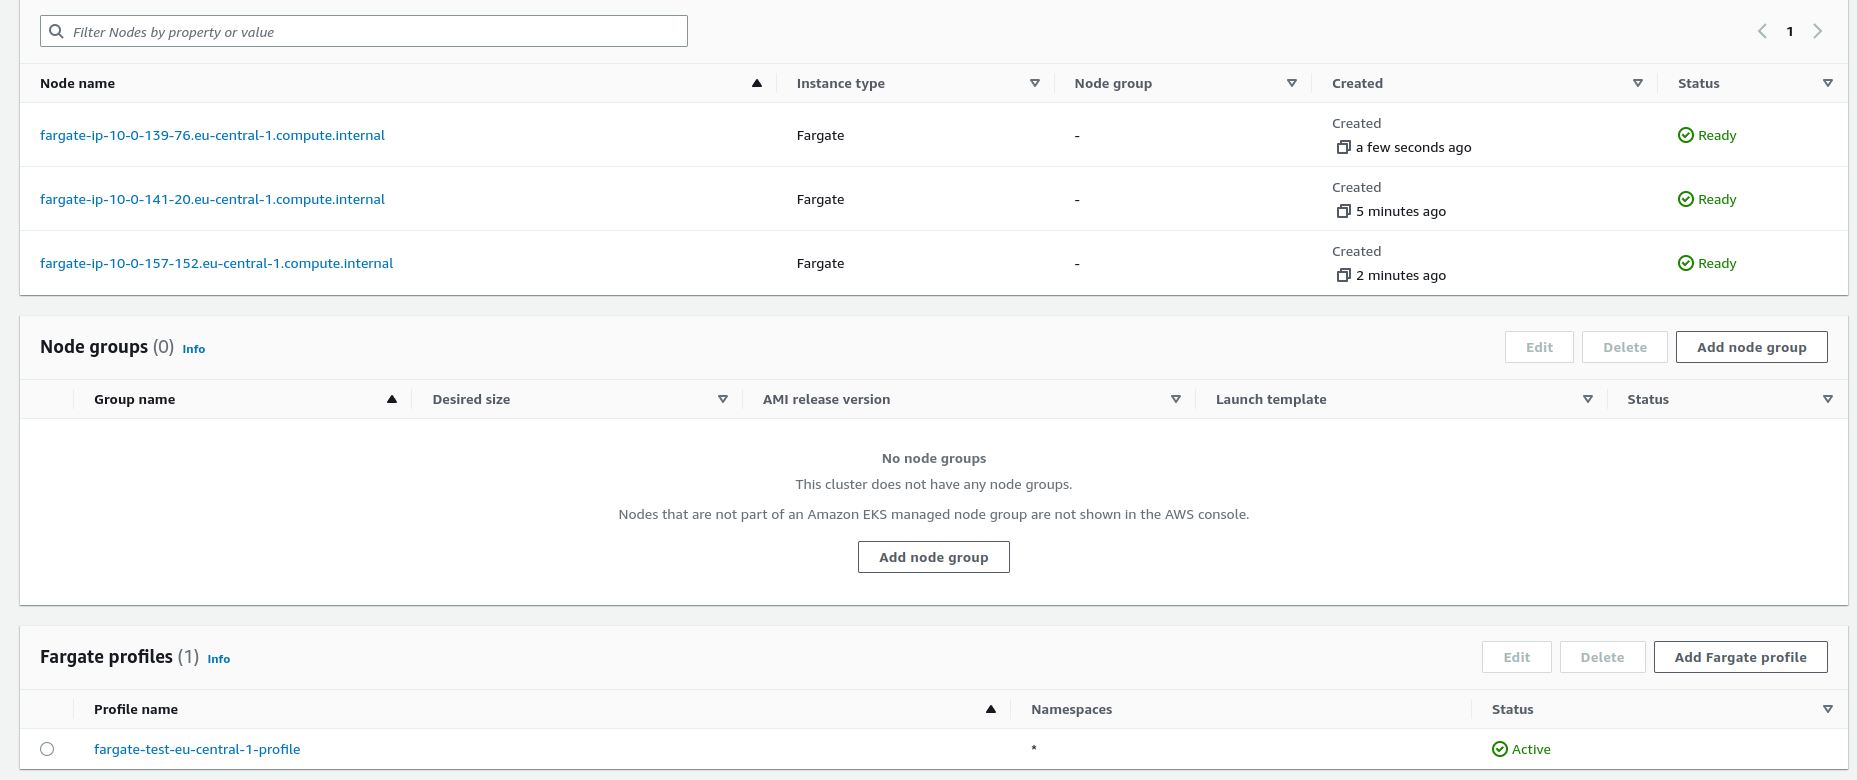The width and height of the screenshot is (1857, 780).
Task: Click Fargate instance type of node 10-0-157-152
Action: click(820, 263)
